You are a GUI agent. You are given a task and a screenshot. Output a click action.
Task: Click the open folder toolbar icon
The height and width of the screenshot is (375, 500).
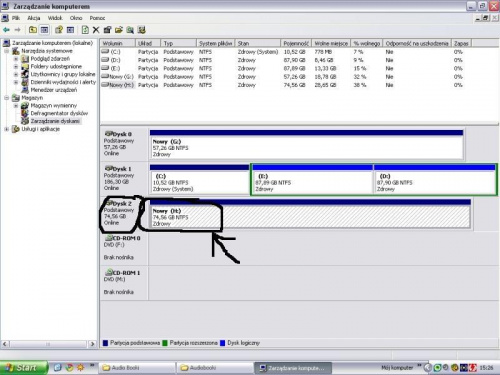tap(119, 30)
